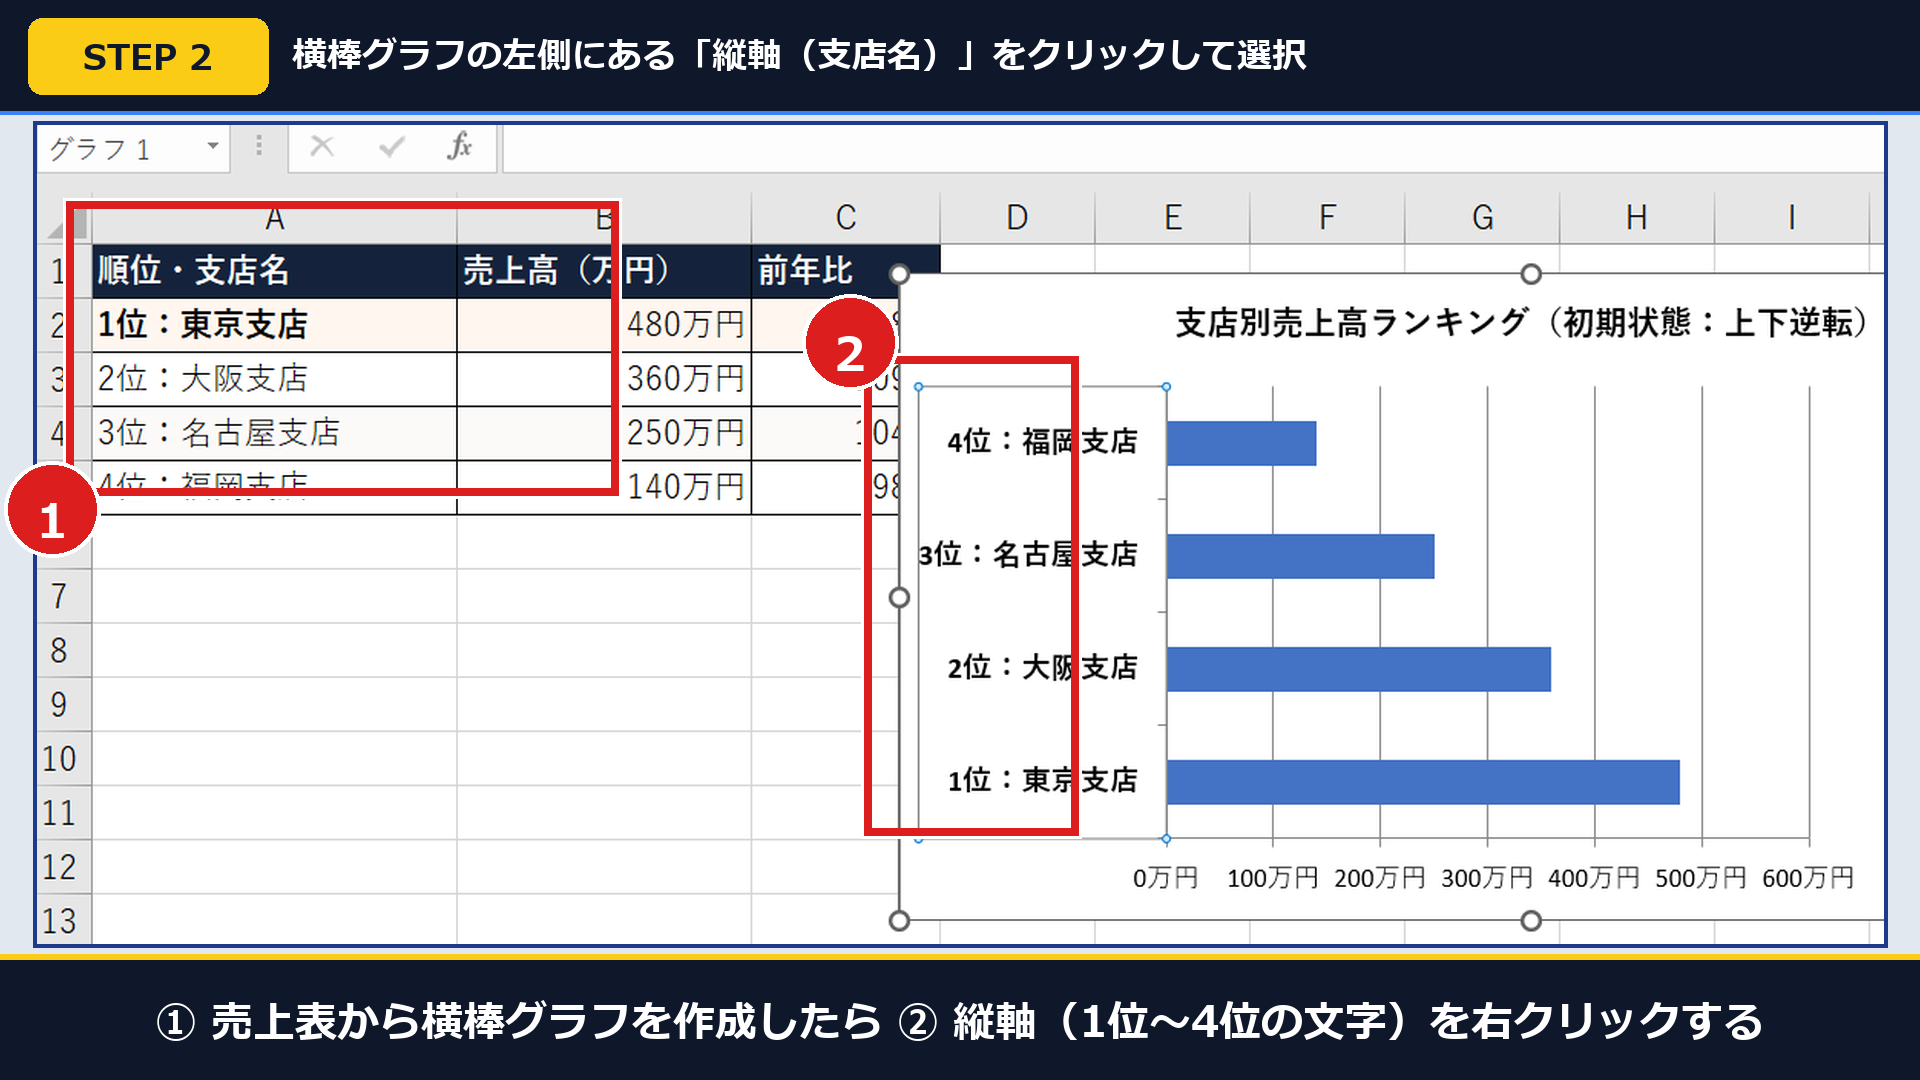Select column F header
This screenshot has height=1080, width=1920.
[x=1327, y=218]
